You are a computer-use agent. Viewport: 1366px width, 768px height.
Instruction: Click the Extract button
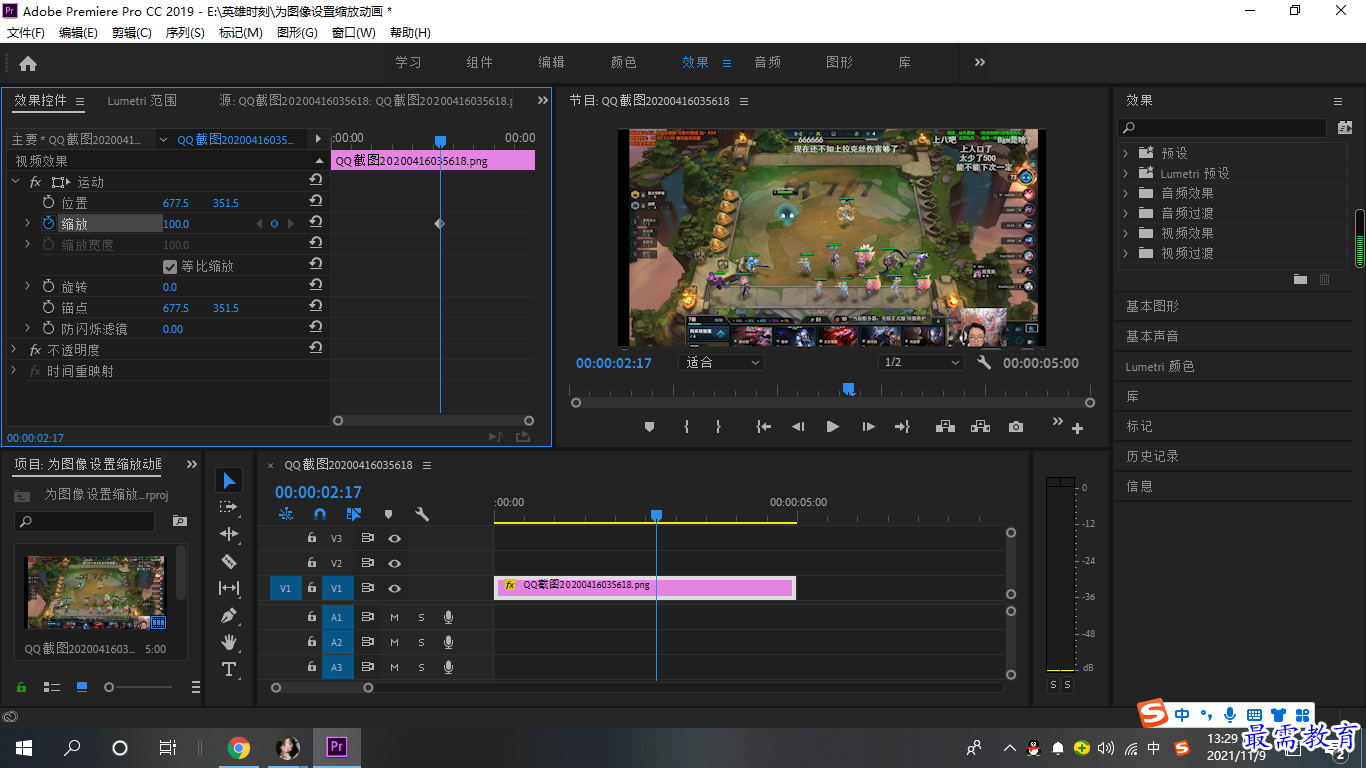(x=980, y=427)
